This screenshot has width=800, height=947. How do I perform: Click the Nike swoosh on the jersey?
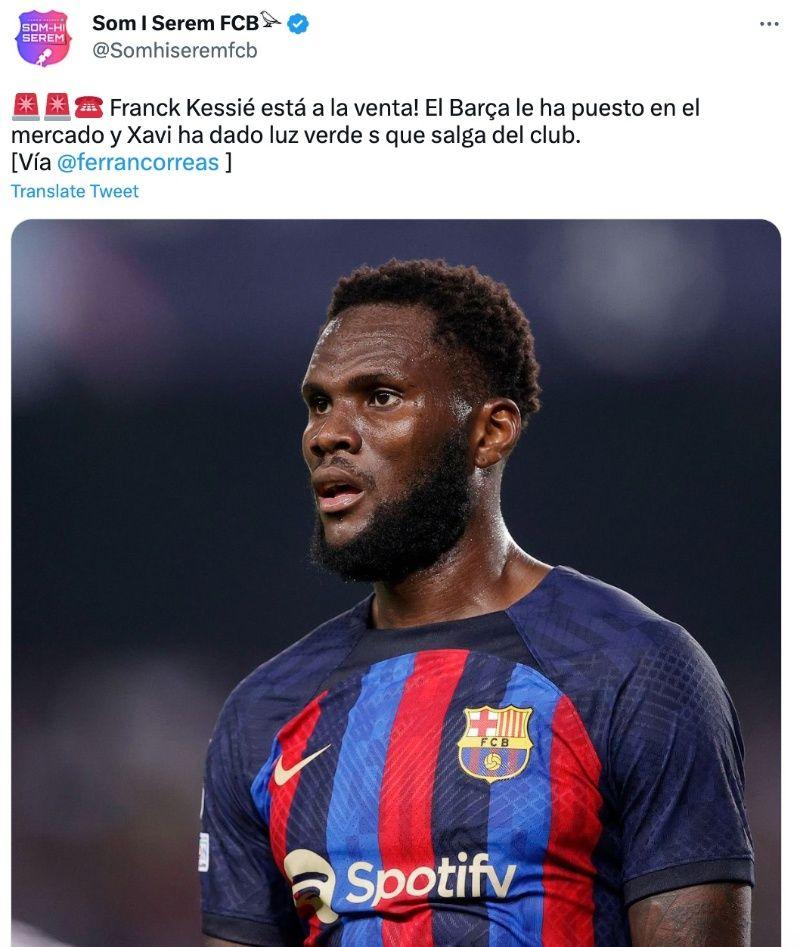(x=301, y=765)
